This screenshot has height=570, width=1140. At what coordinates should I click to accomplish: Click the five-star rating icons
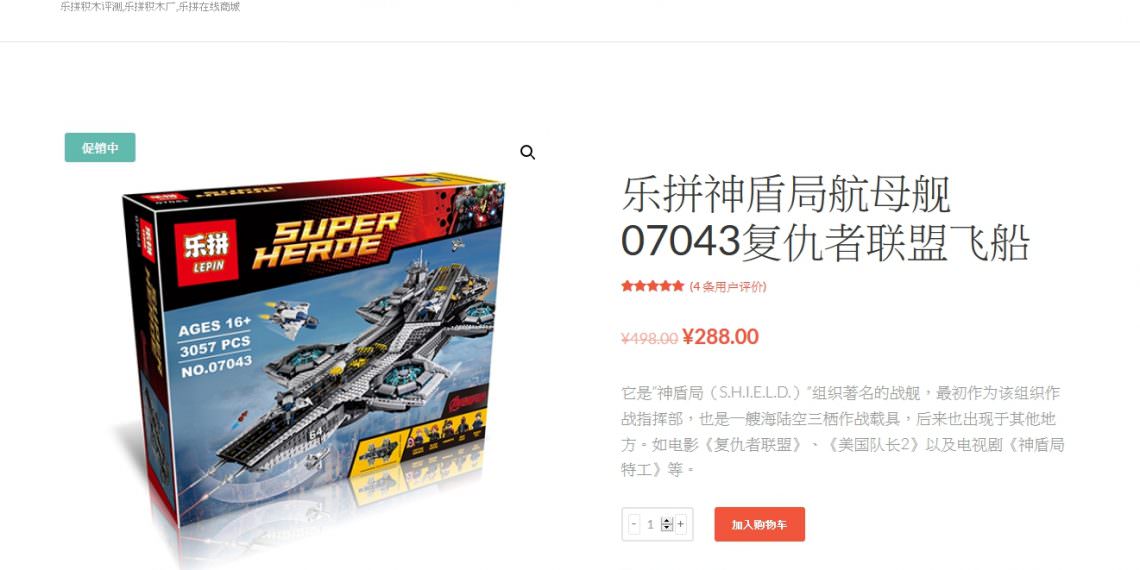[652, 286]
